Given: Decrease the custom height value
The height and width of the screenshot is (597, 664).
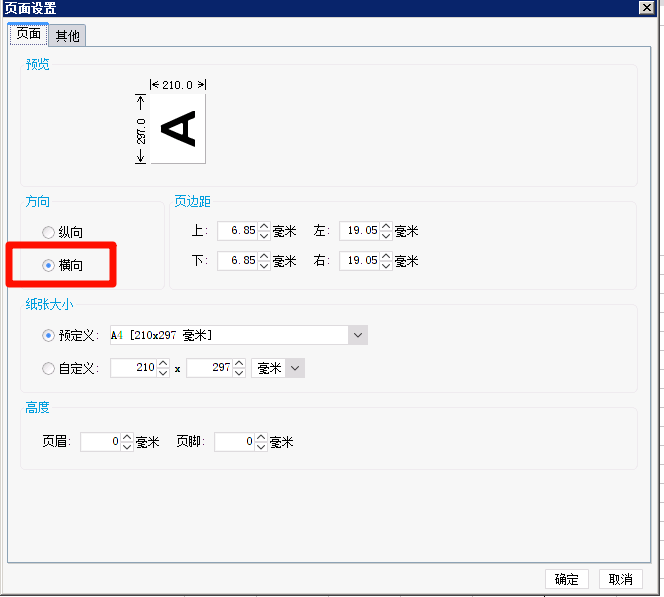Looking at the screenshot, I should (239, 373).
